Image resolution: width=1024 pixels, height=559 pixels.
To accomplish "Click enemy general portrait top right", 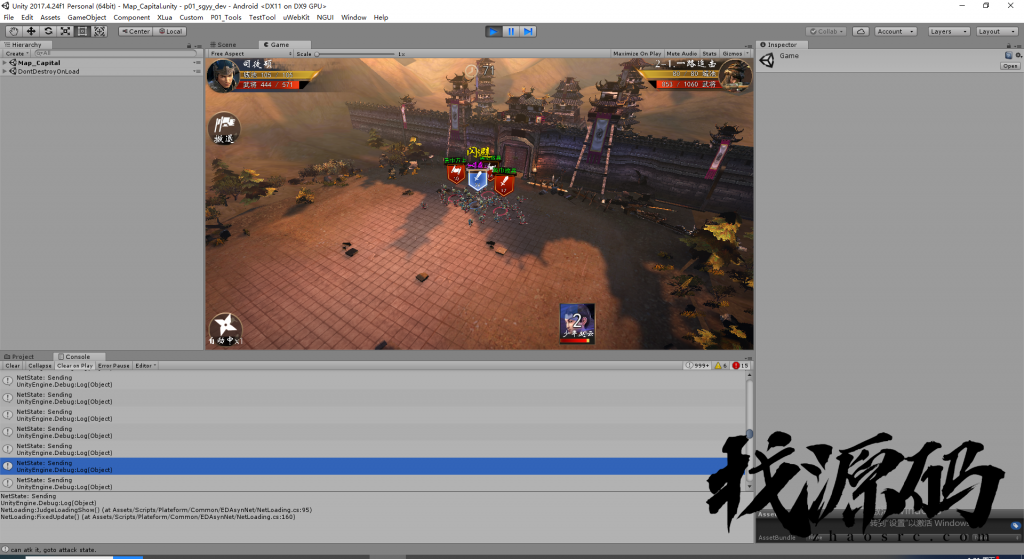I will [x=735, y=75].
